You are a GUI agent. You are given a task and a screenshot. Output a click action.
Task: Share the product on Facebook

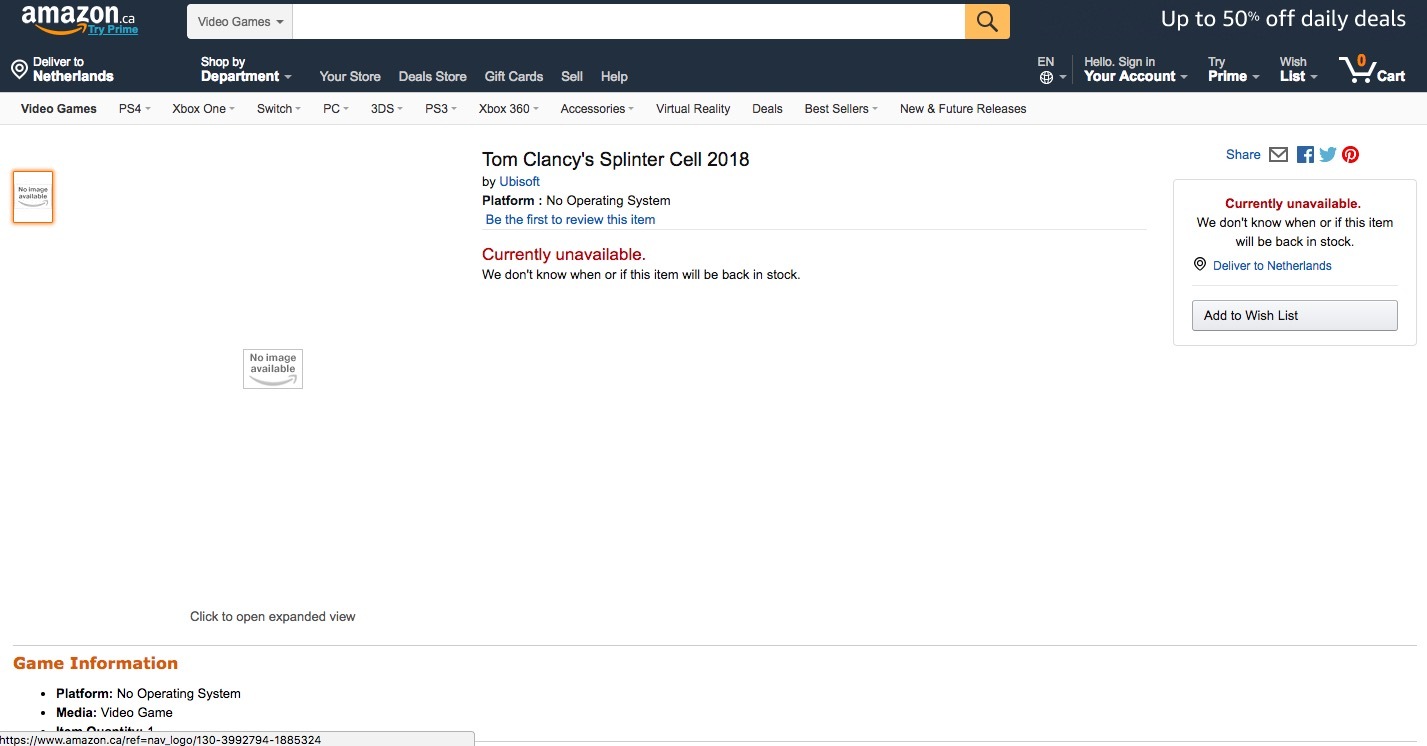click(1305, 155)
